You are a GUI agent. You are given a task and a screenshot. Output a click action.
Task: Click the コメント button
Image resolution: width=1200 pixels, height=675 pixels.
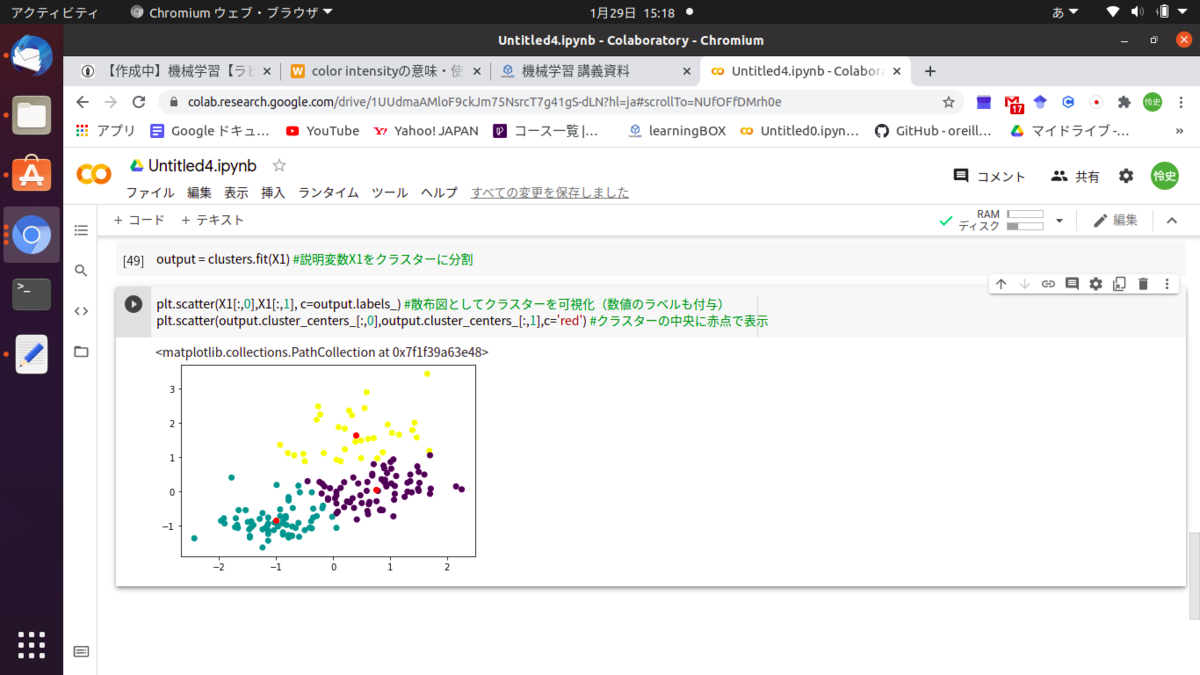click(989, 176)
